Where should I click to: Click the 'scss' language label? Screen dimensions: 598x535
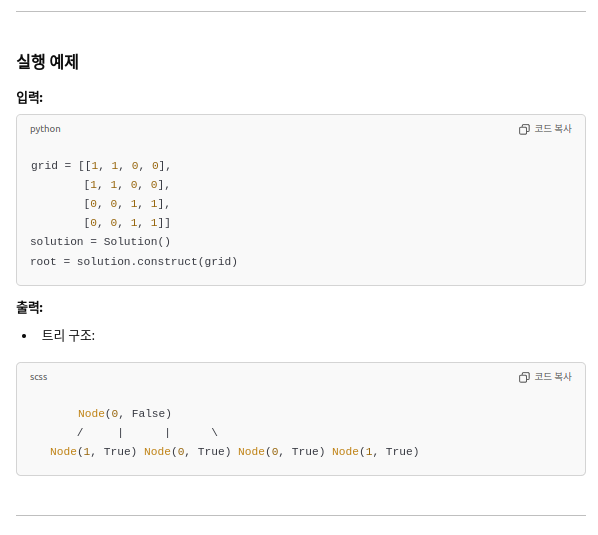39,377
